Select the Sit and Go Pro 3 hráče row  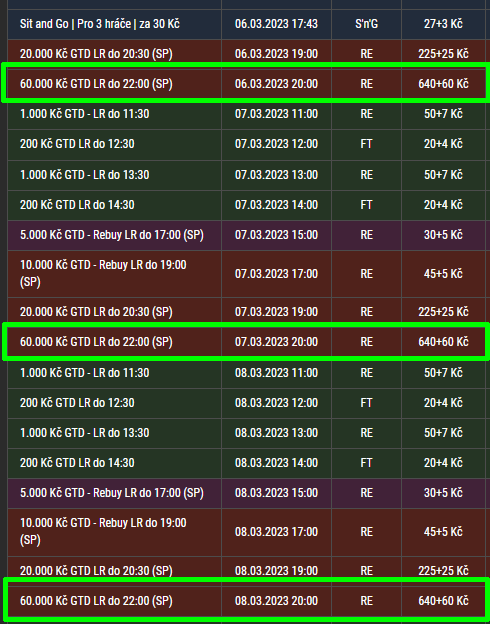point(247,24)
